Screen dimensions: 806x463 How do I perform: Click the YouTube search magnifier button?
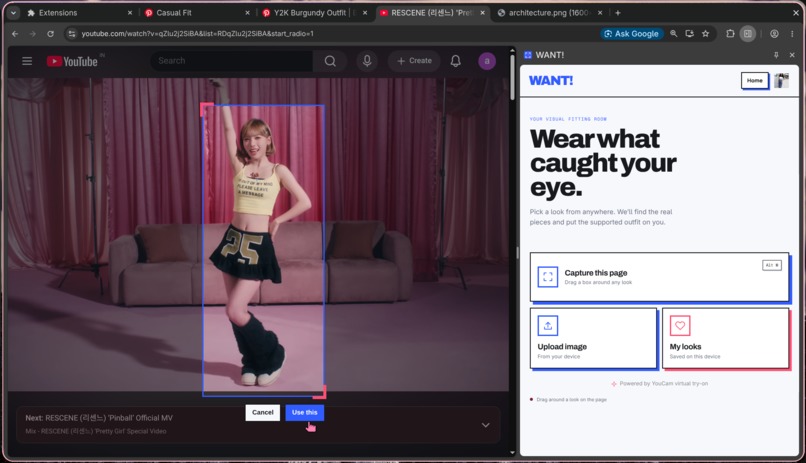330,61
